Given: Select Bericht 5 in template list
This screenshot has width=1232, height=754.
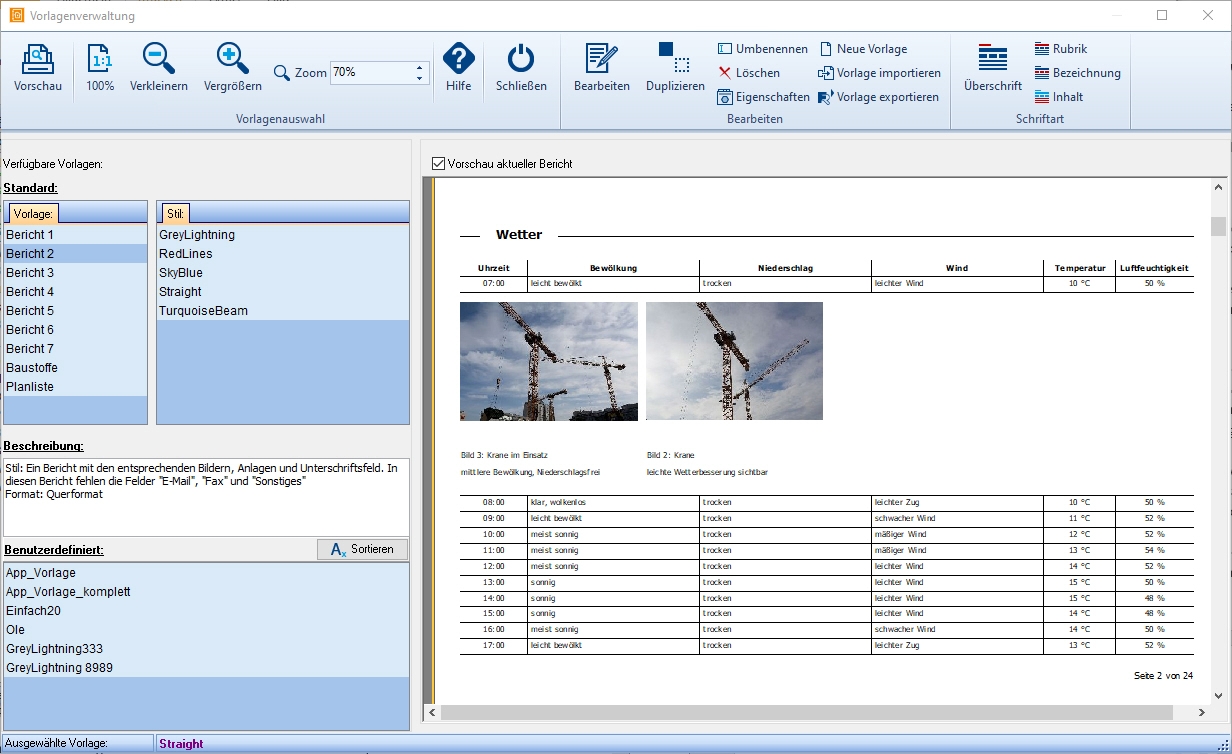Looking at the screenshot, I should click(x=30, y=311).
